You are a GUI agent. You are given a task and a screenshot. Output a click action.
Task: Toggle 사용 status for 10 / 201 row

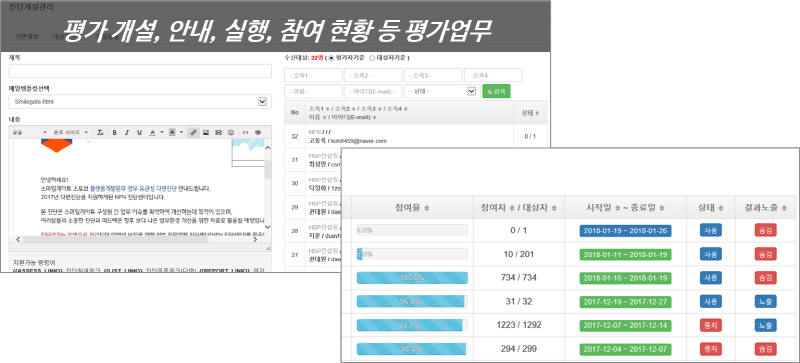(x=711, y=254)
